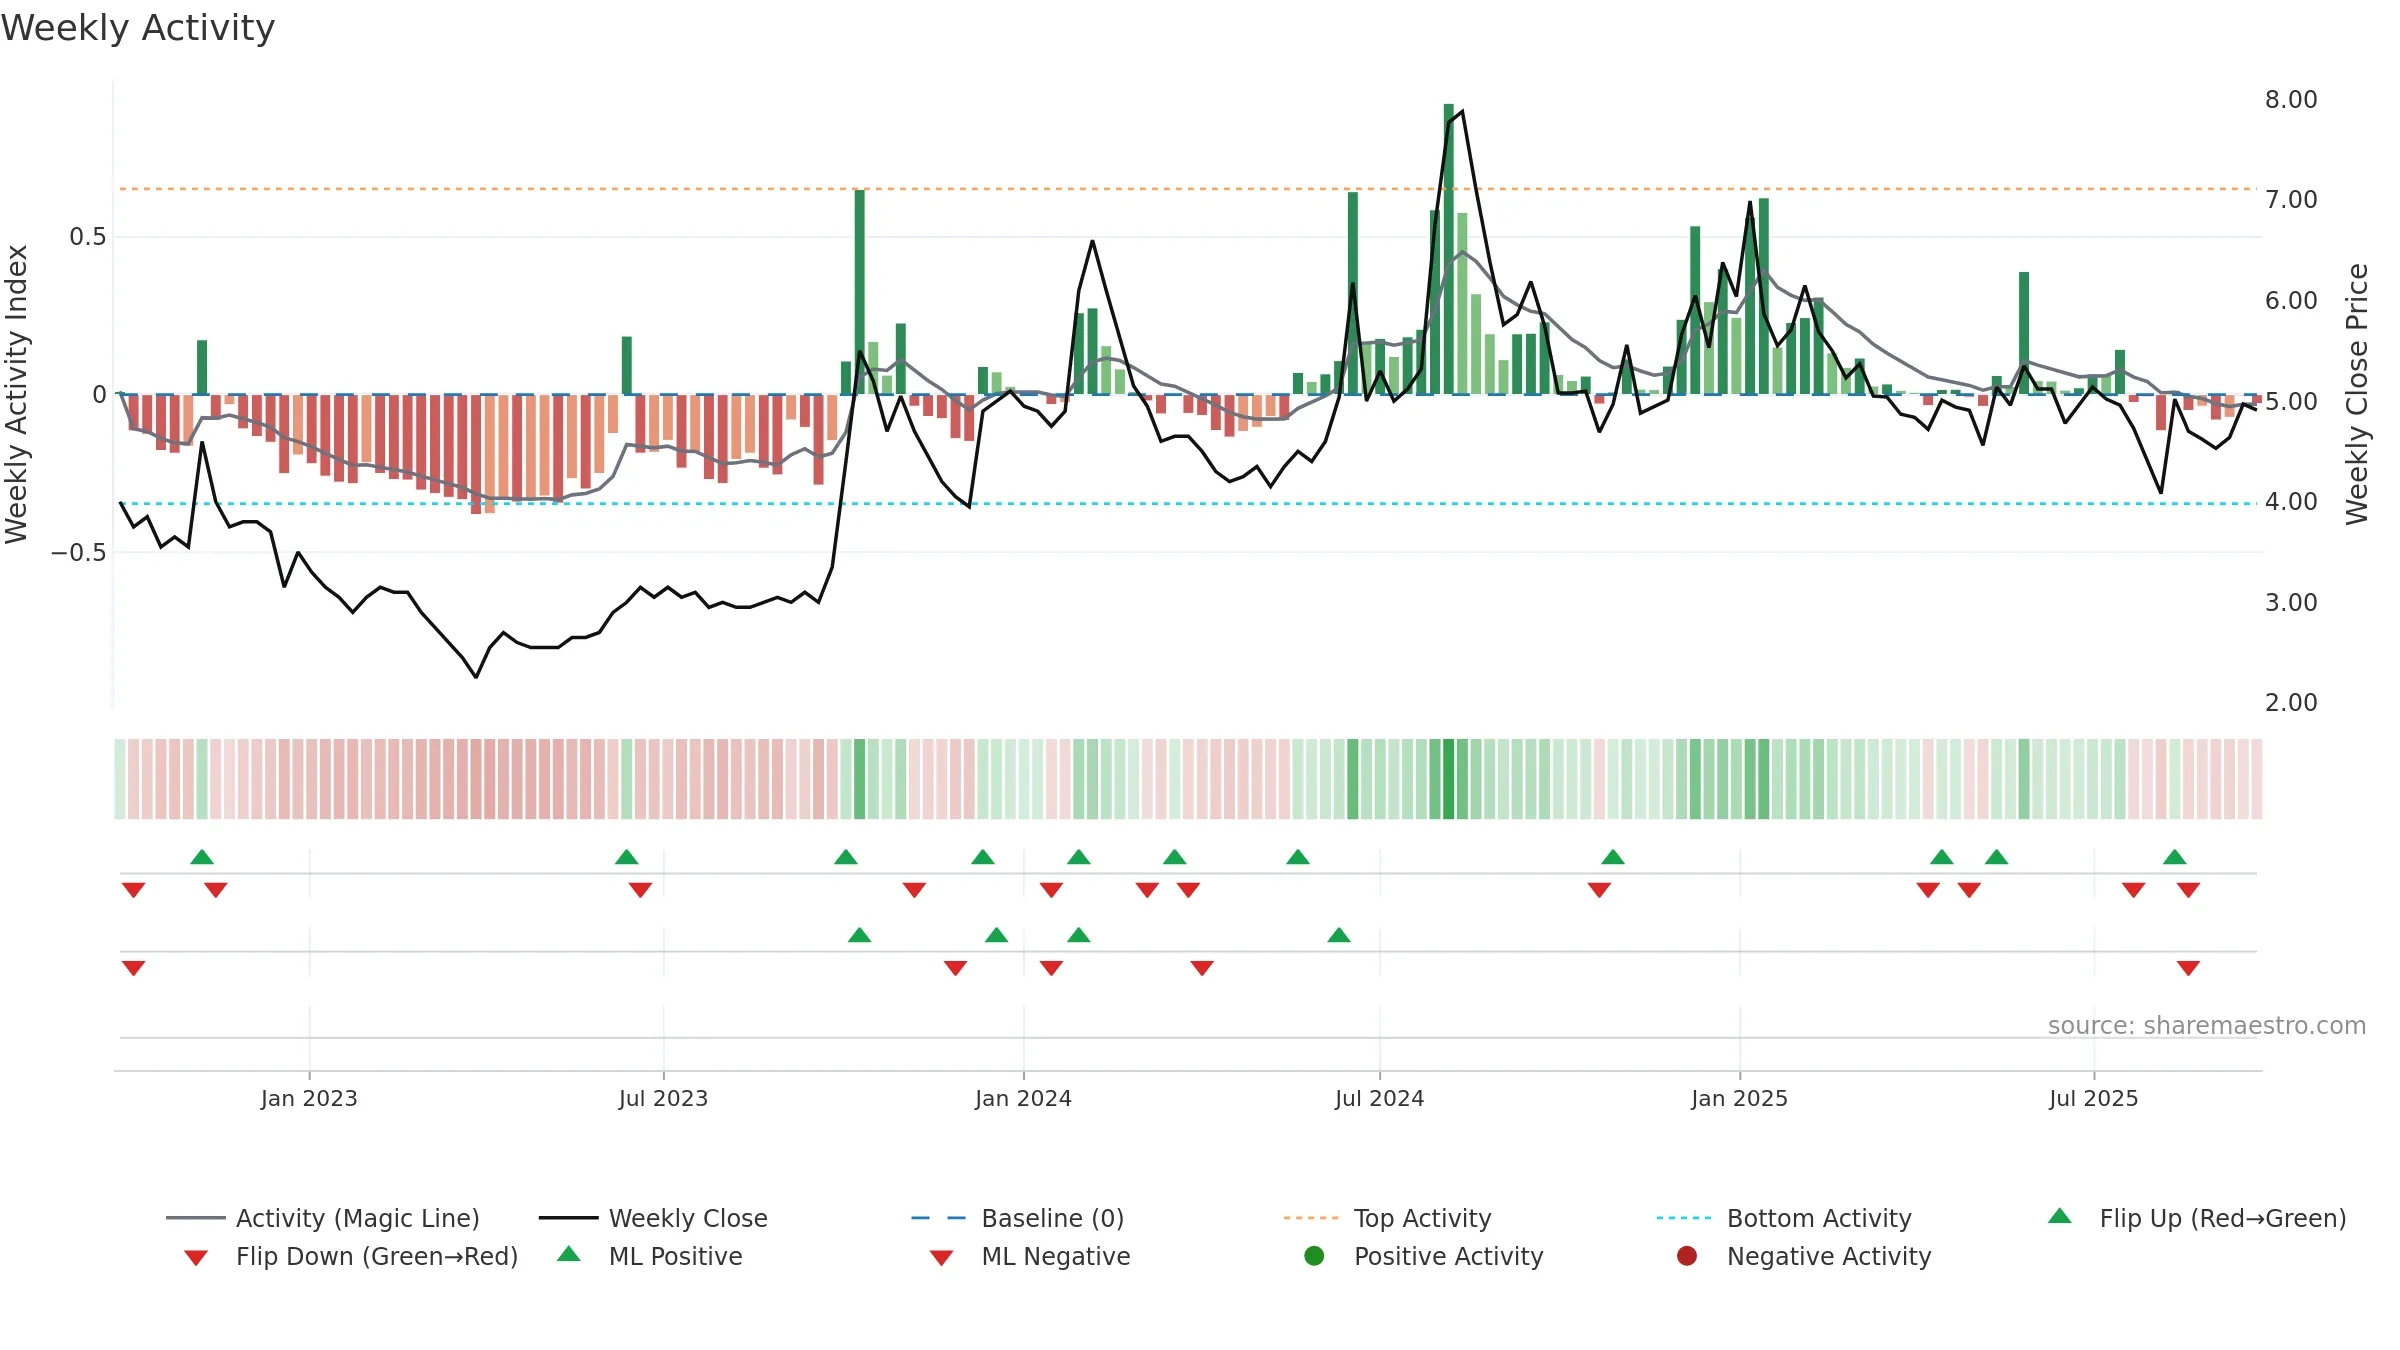
Task: Click the darkest green heatmap cell near Aug 2024
Action: click(1448, 779)
